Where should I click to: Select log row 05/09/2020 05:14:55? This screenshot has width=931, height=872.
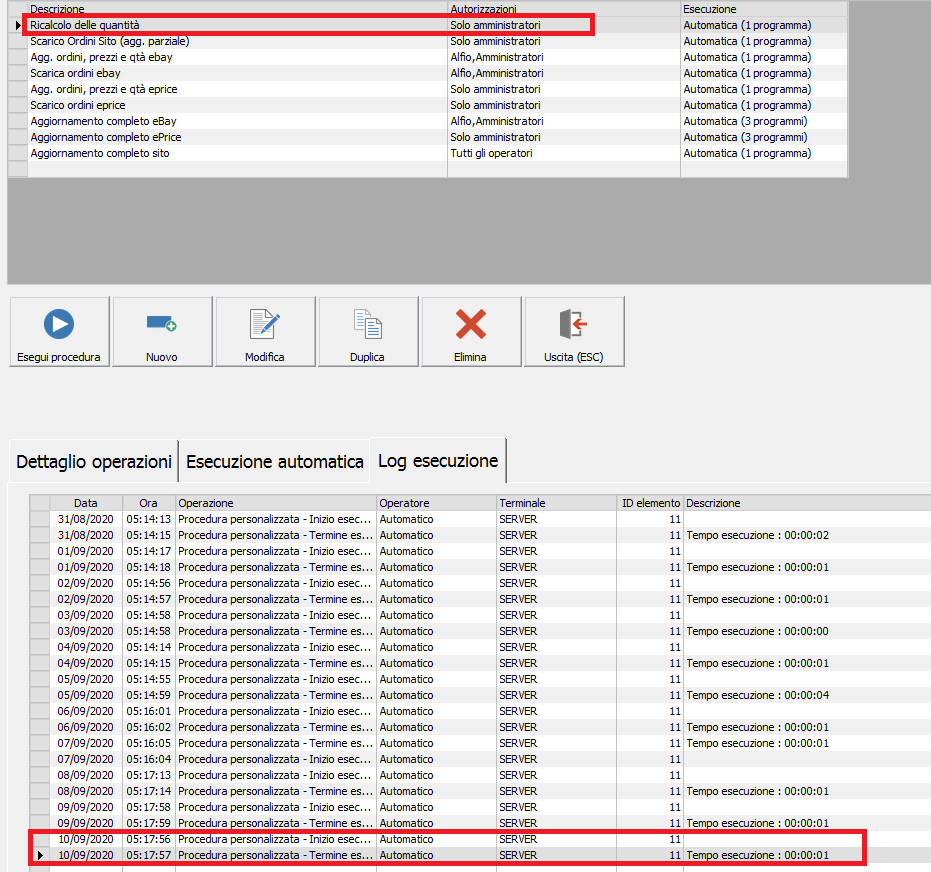481,679
